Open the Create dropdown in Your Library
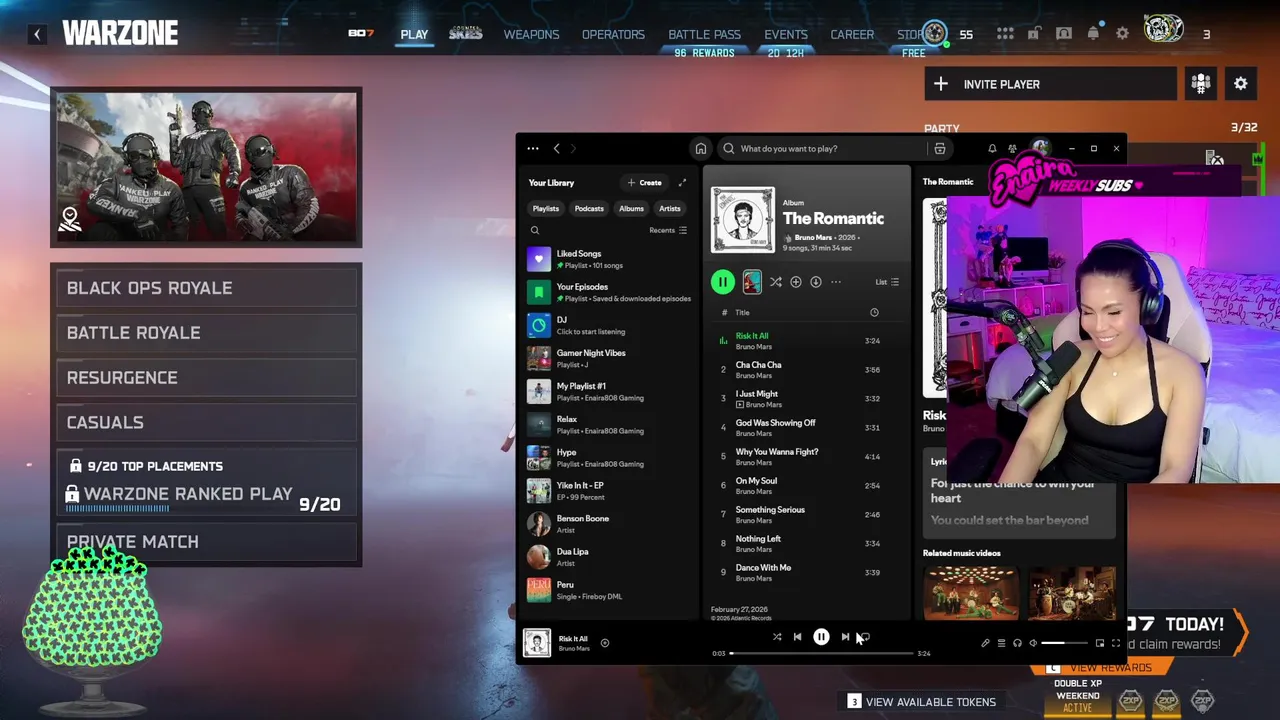Image resolution: width=1280 pixels, height=720 pixels. click(x=644, y=183)
